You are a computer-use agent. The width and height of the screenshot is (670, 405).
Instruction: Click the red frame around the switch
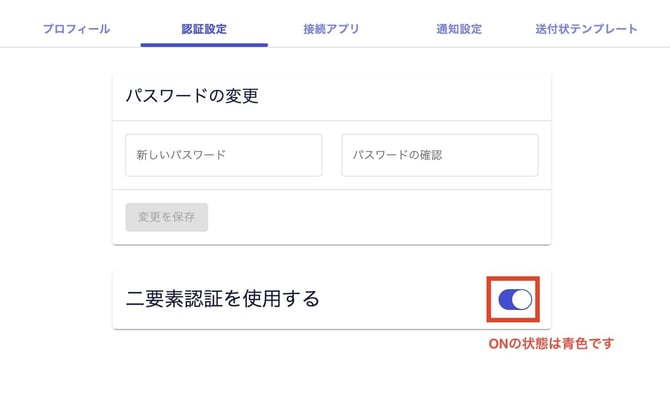513,278
